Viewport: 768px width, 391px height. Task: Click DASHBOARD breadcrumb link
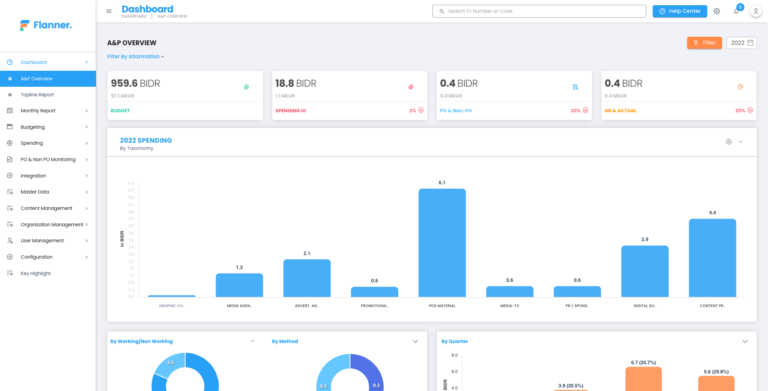tap(134, 16)
